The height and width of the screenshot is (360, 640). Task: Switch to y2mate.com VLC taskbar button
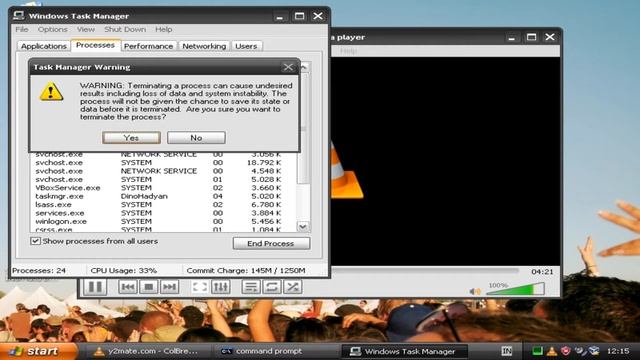[147, 351]
